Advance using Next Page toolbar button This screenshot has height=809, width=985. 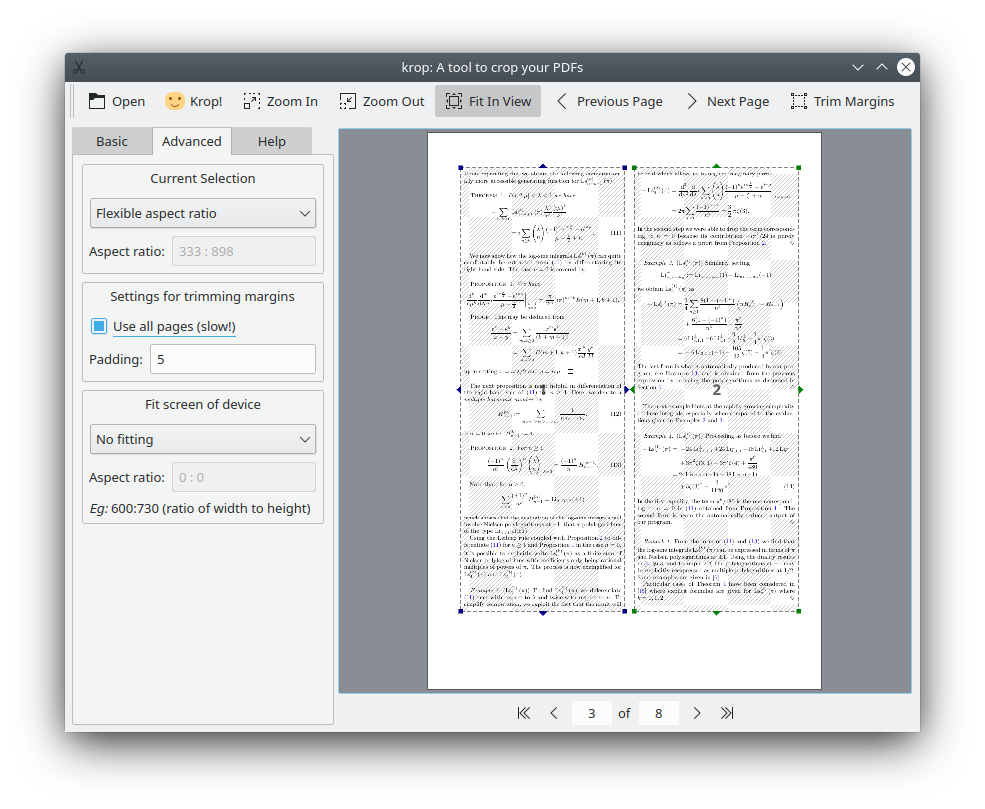pos(727,101)
